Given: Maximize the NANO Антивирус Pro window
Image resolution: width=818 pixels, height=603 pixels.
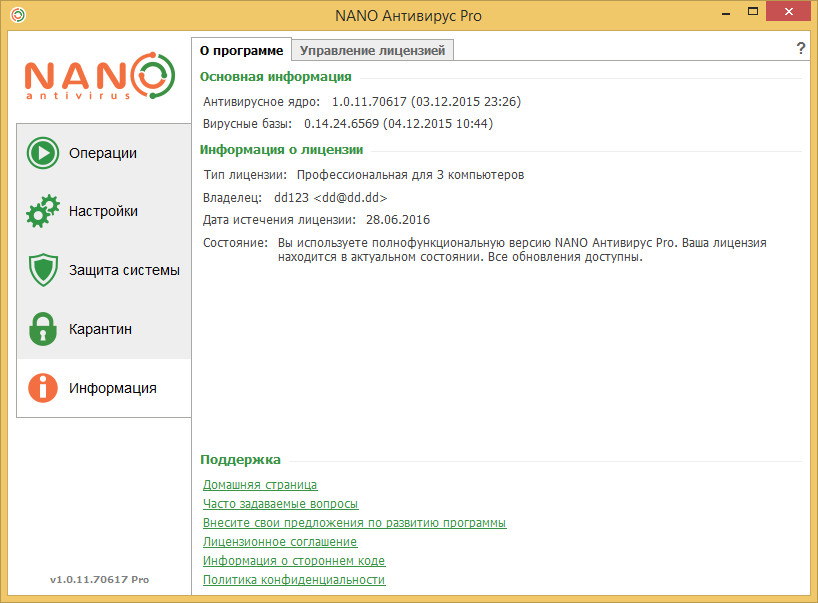Looking at the screenshot, I should point(753,11).
